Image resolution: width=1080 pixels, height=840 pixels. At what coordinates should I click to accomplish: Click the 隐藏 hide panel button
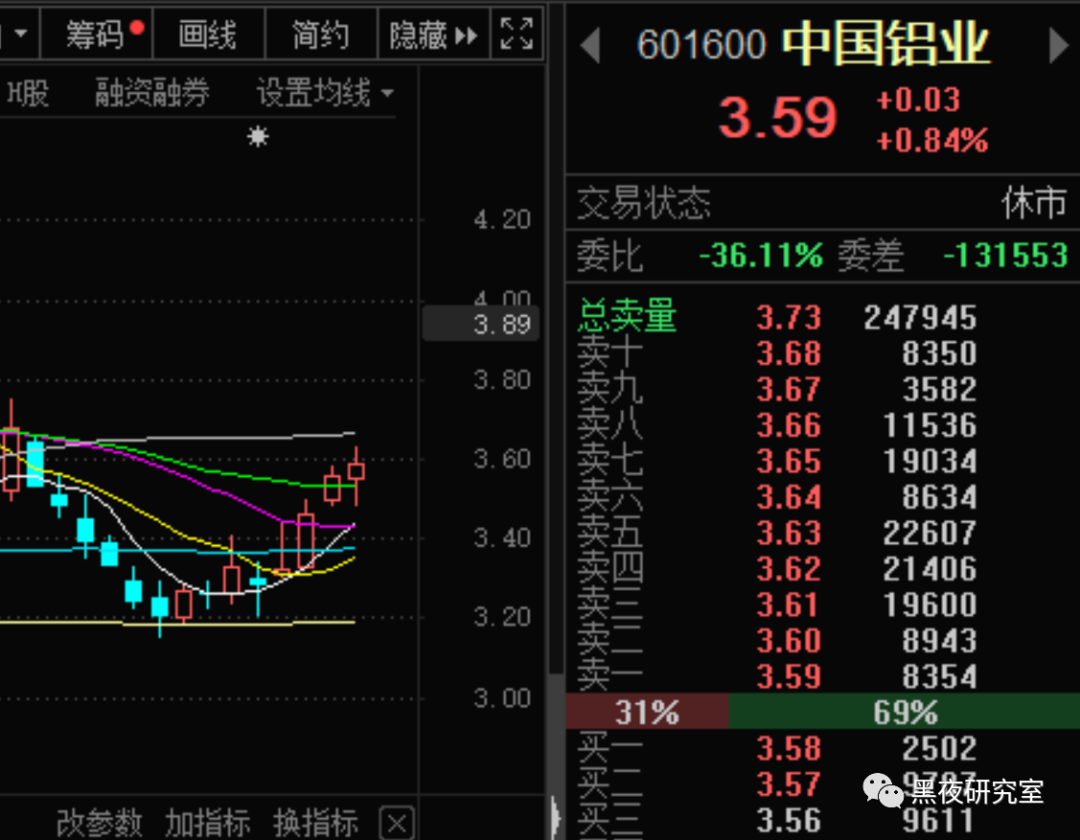(x=433, y=34)
